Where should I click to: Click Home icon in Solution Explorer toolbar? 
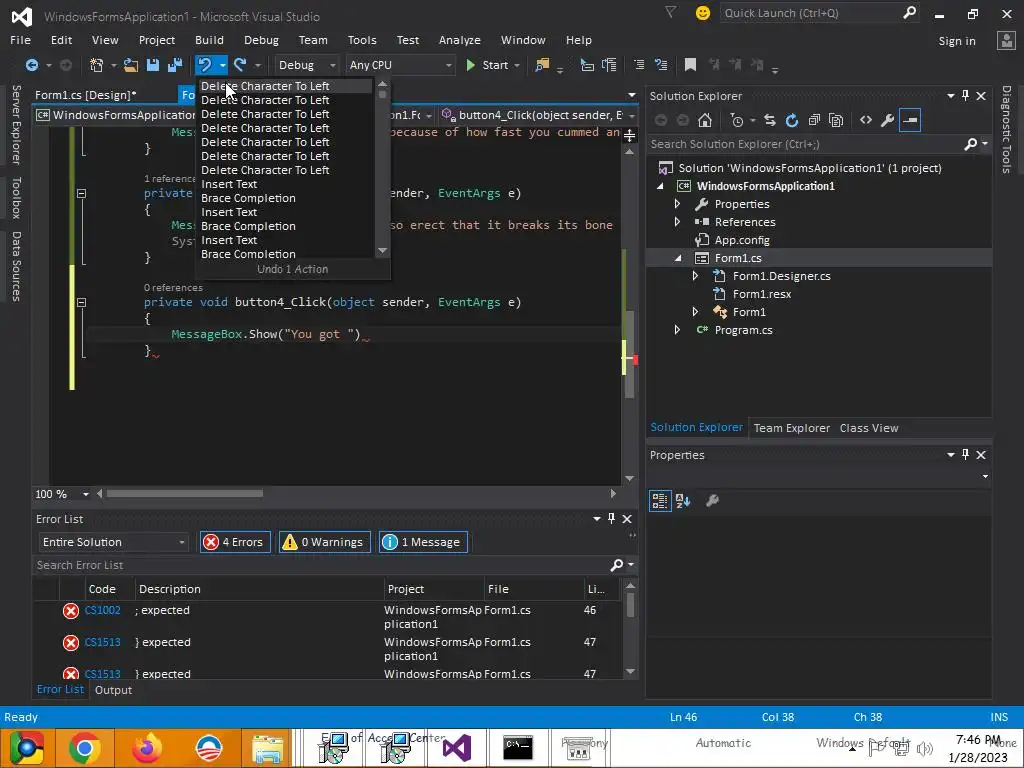click(705, 120)
